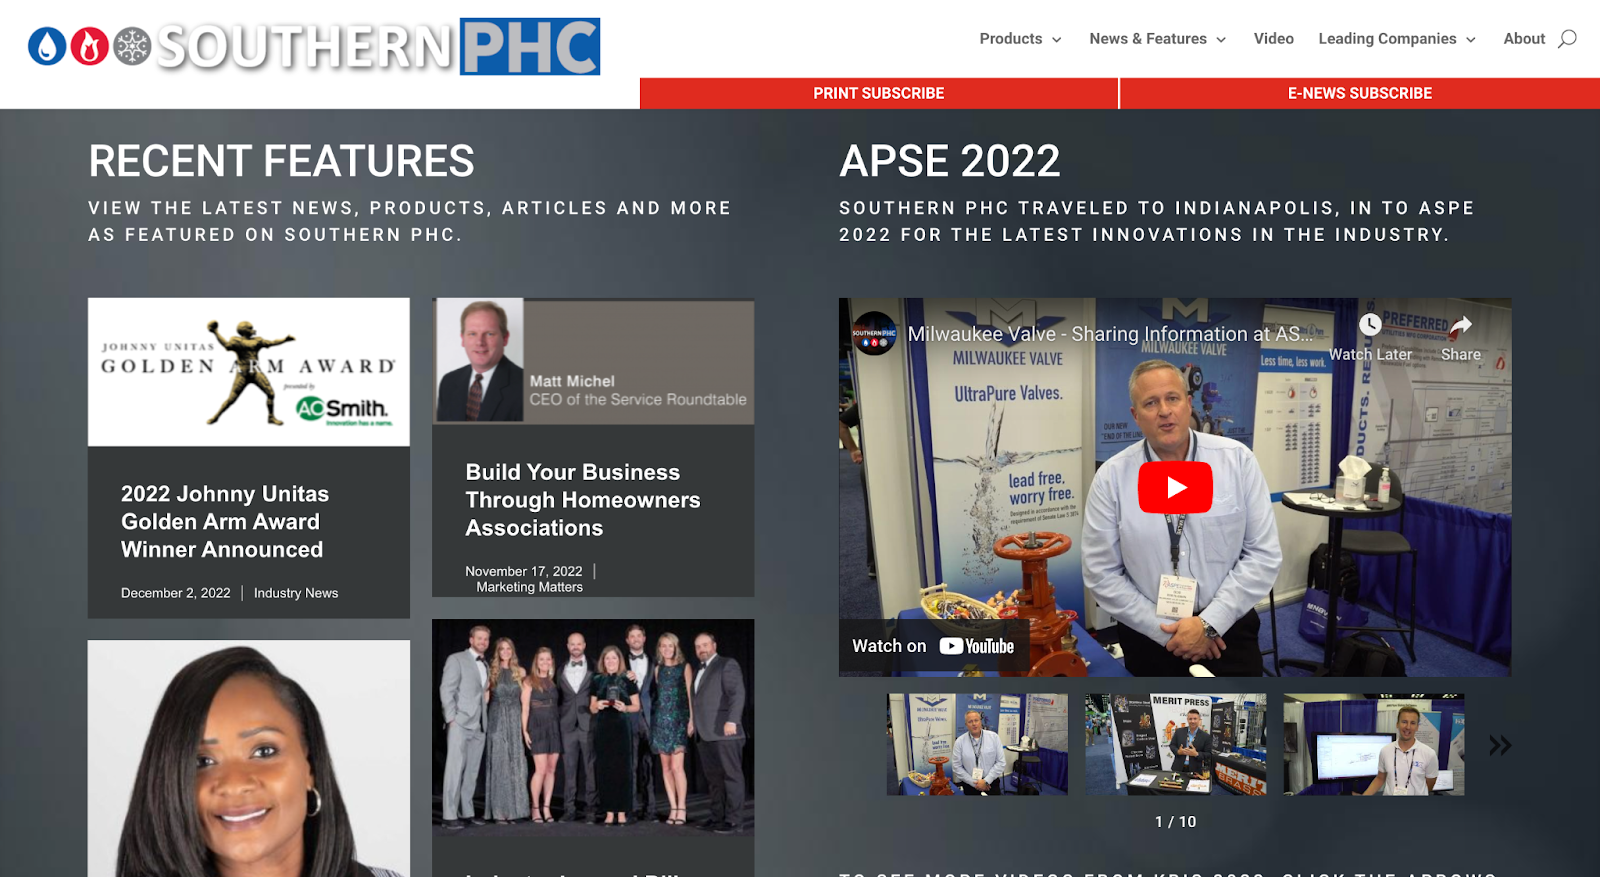Select the Merit Press video thumbnail
The image size is (1600, 877).
[1176, 745]
